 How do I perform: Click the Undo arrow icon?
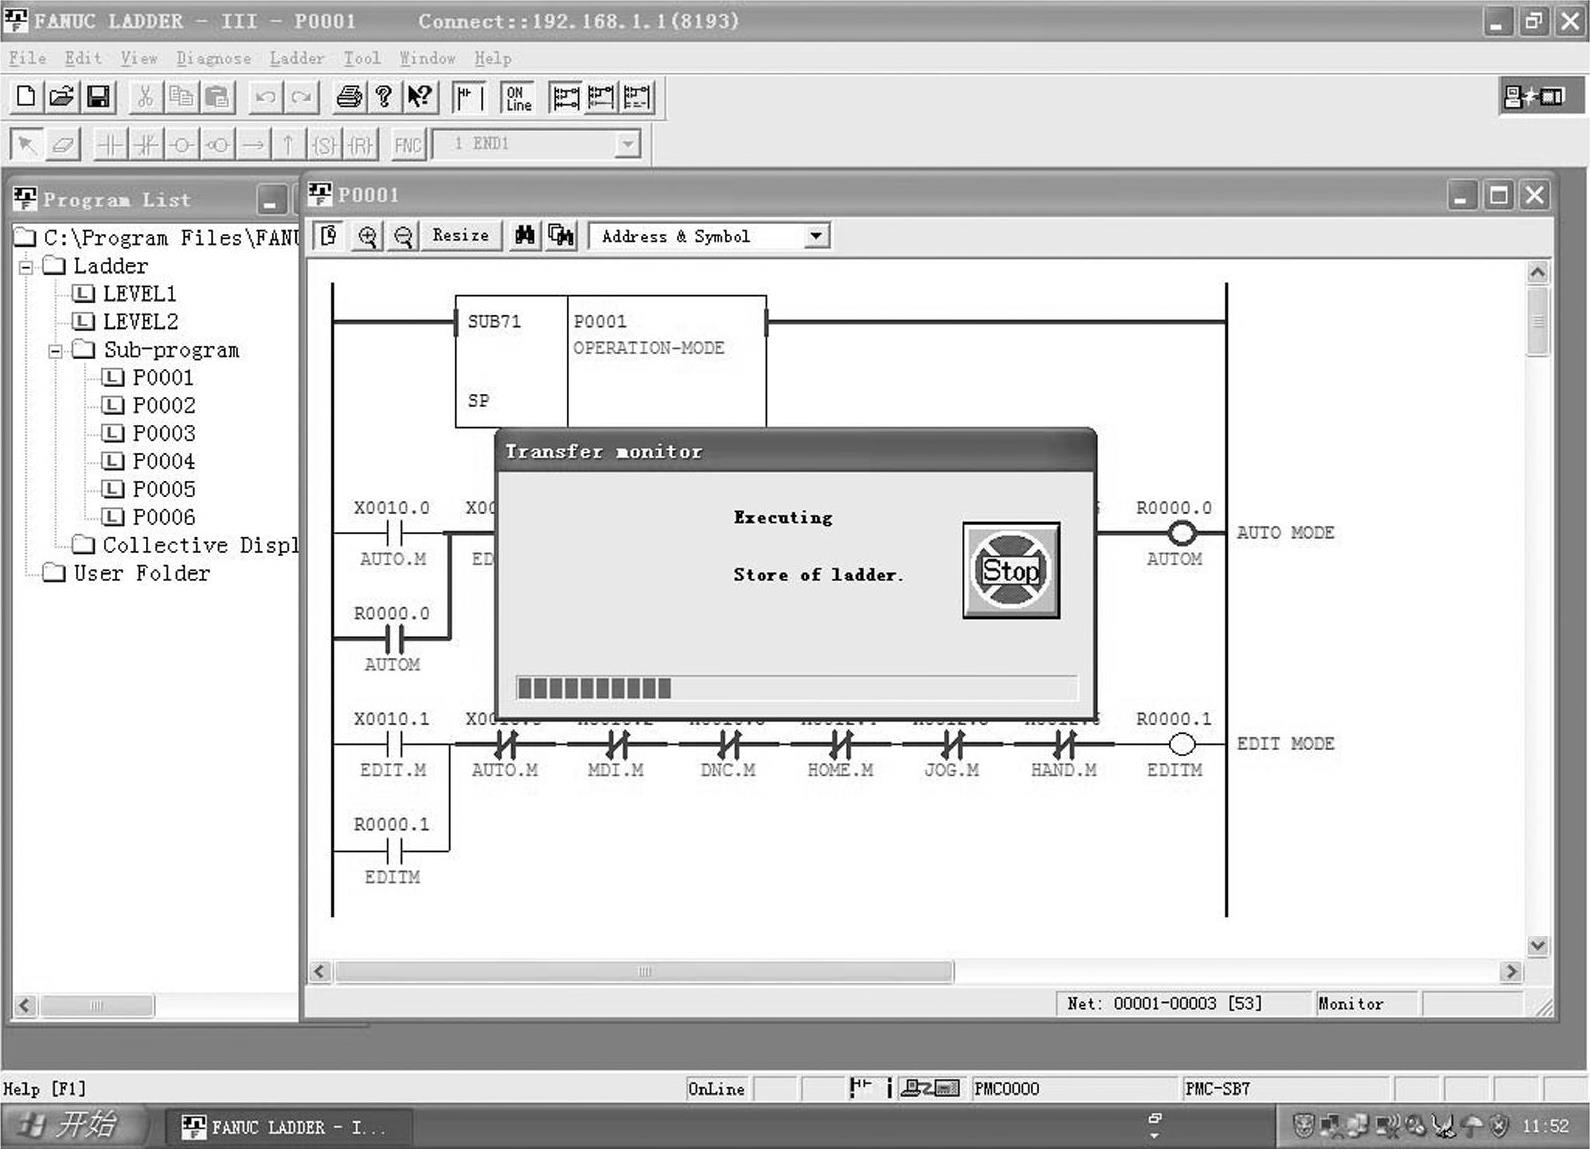[x=265, y=97]
